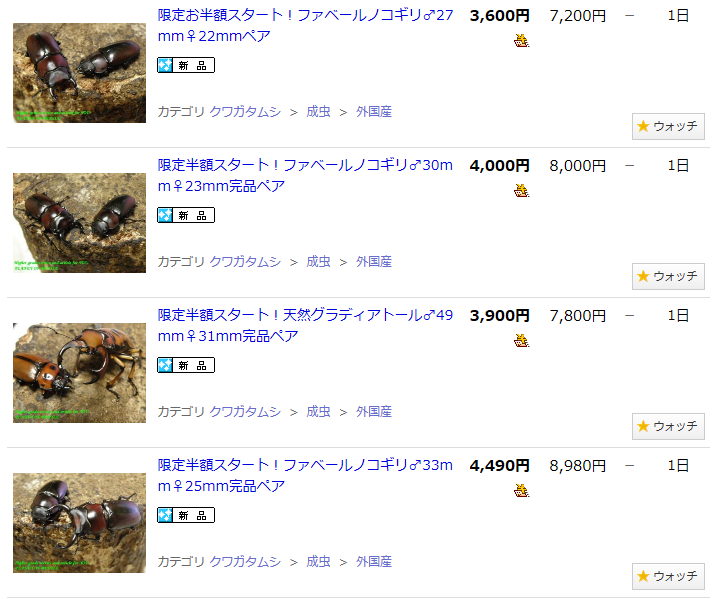Add the 3,600円 listing to the watch list
Viewport: 722px width, 599px height.
click(668, 126)
